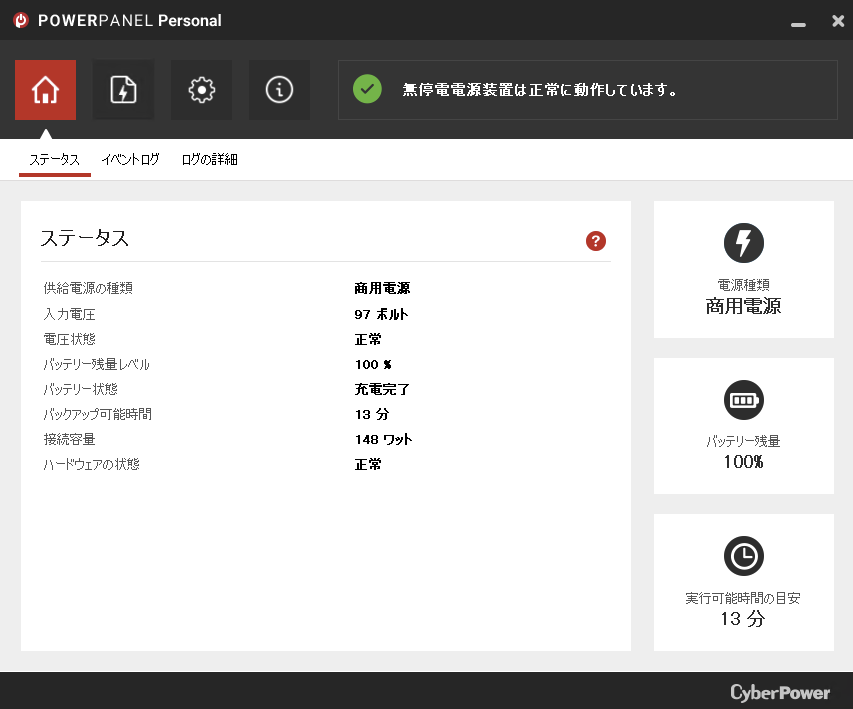Image resolution: width=853 pixels, height=709 pixels.
Task: Click the PowerPanel logo icon in title bar
Action: point(21,21)
